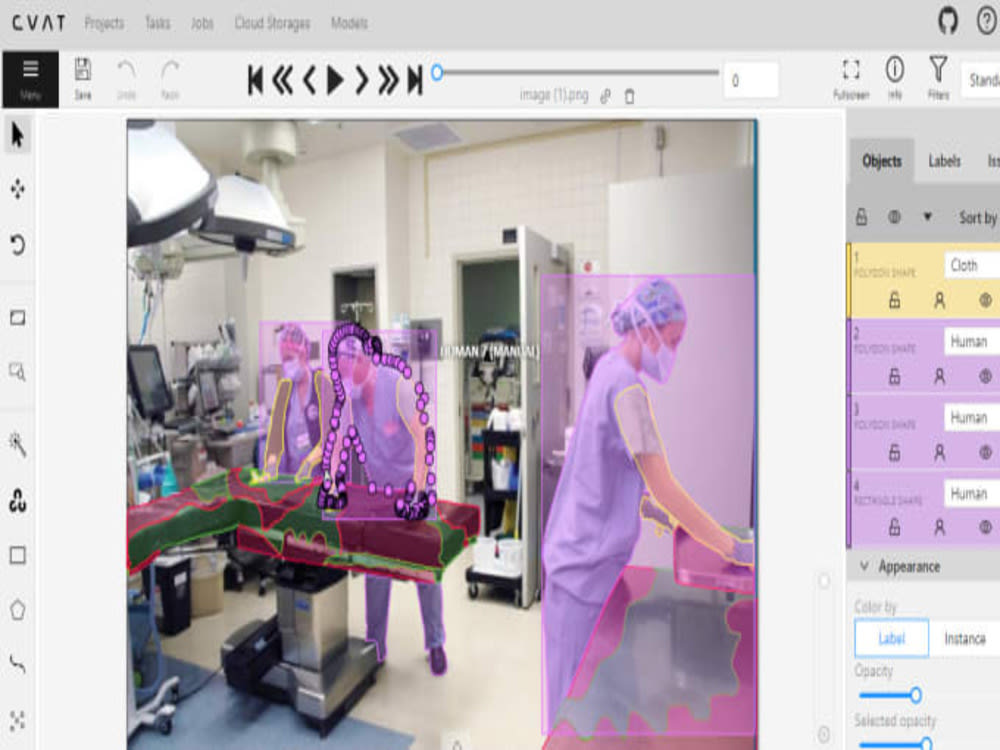Viewport: 1000px width, 750px height.
Task: Open the Human label dropdown of object 3
Action: (x=972, y=417)
